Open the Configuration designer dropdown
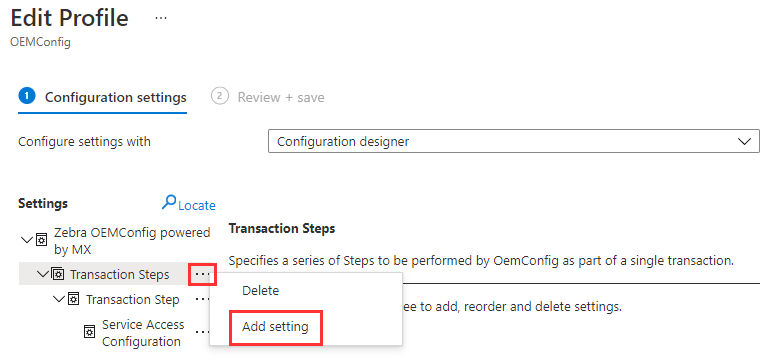776x360 pixels. click(x=514, y=141)
